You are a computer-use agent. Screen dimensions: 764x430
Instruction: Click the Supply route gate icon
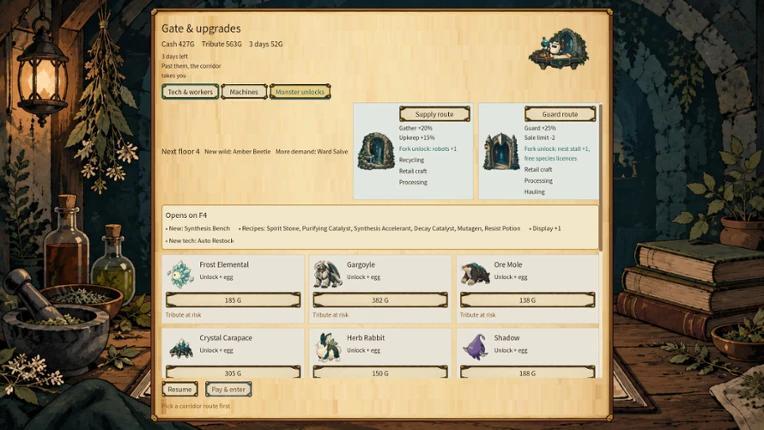point(376,151)
